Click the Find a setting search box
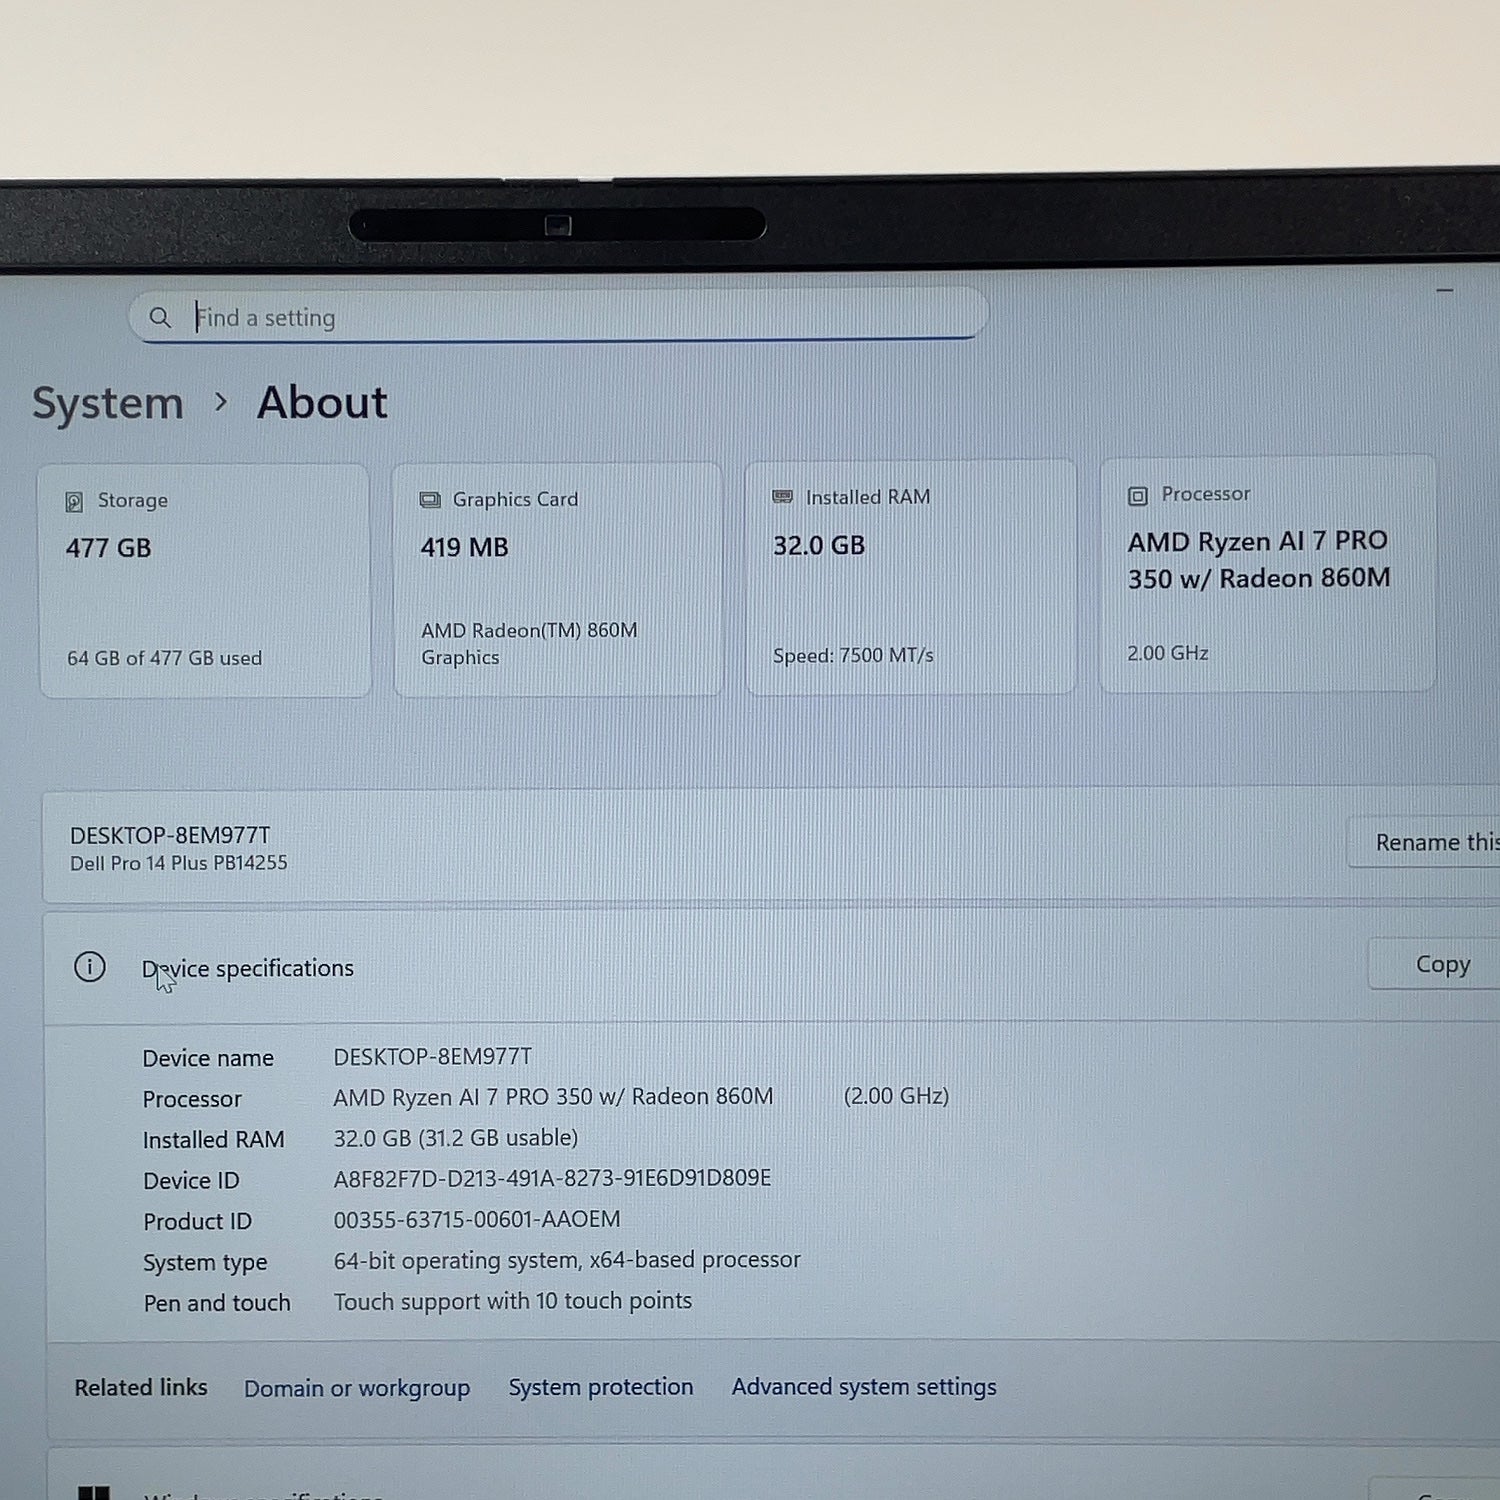This screenshot has width=1500, height=1500. coord(558,316)
